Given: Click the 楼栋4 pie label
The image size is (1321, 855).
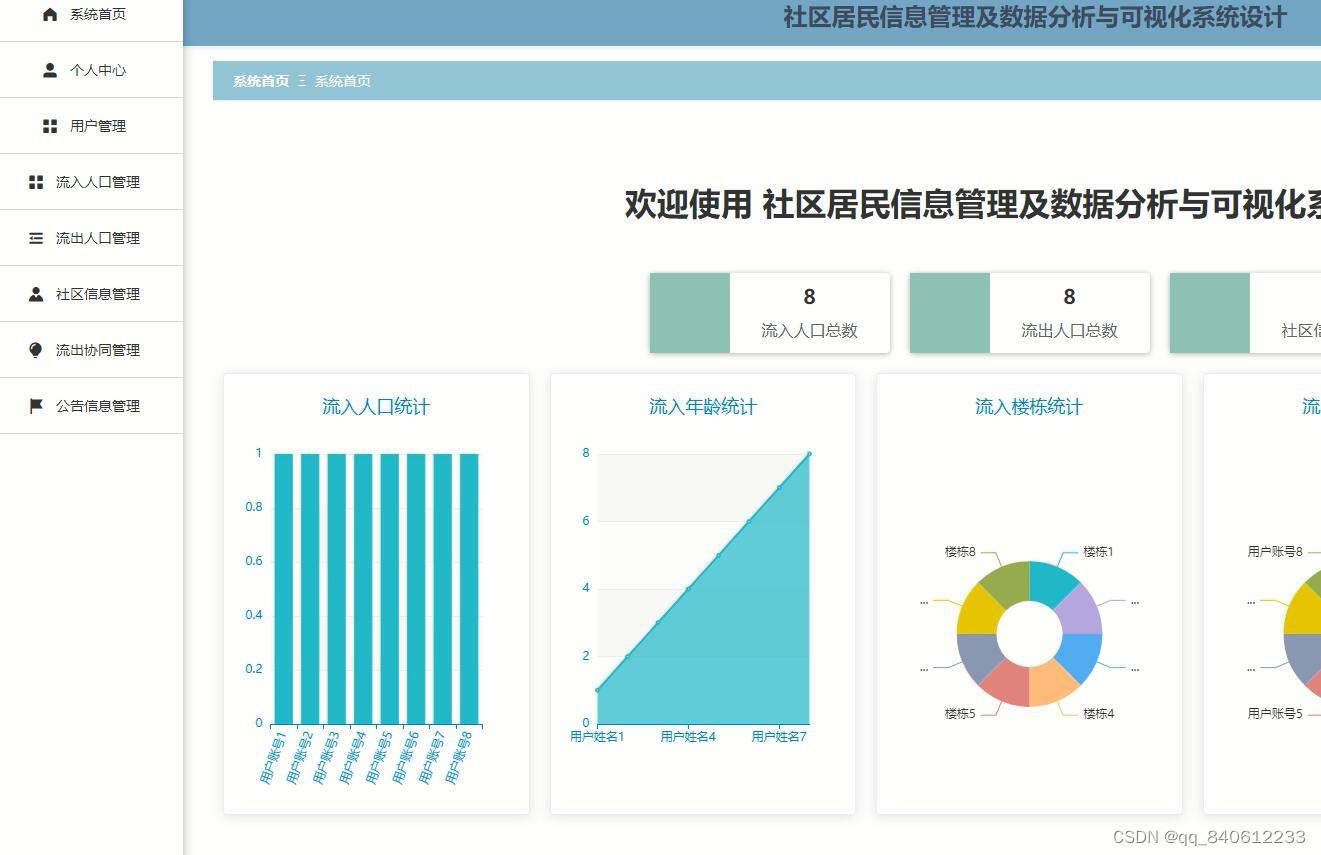Looking at the screenshot, I should point(1098,714).
